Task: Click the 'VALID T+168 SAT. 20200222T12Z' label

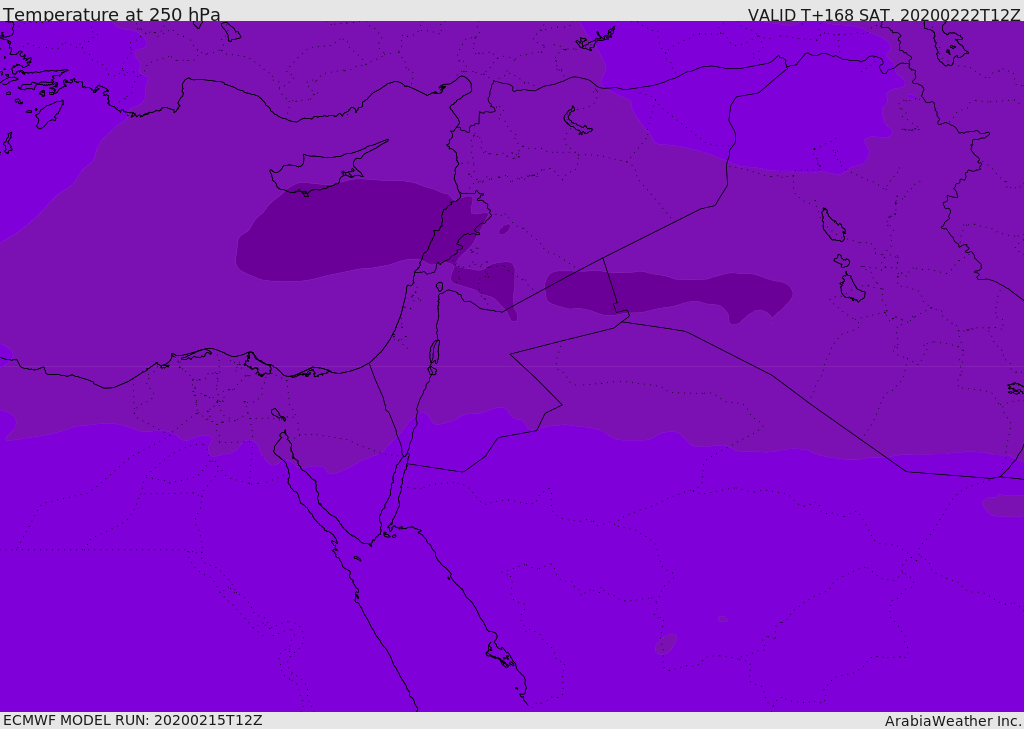Action: [x=884, y=15]
